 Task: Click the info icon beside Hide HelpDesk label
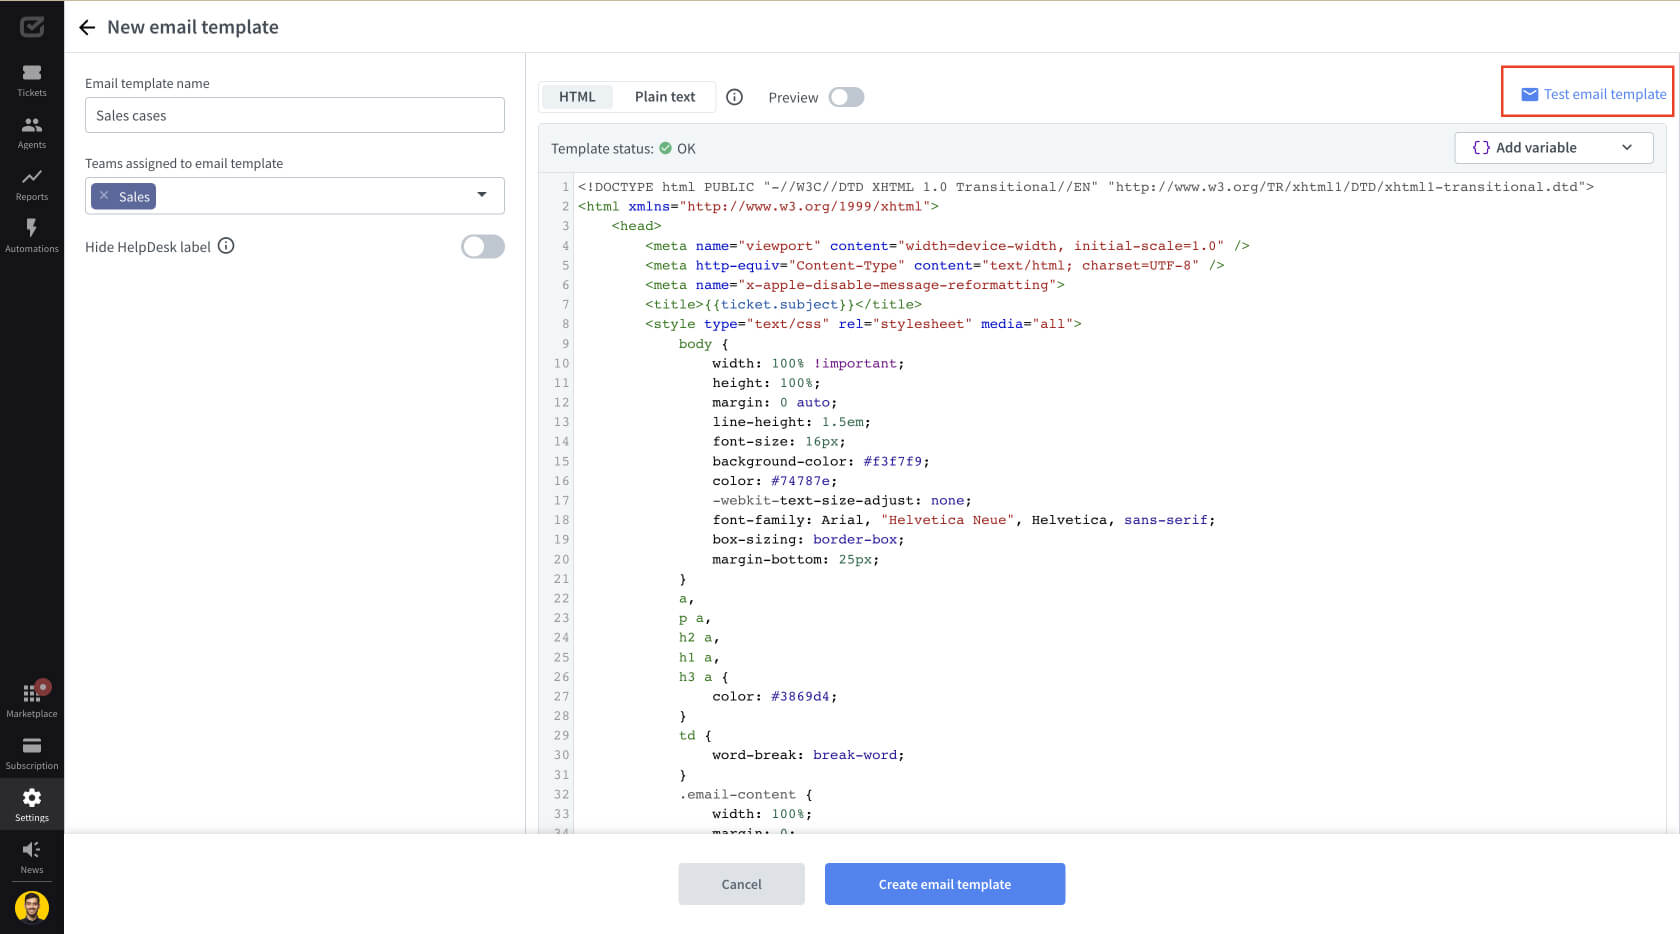click(226, 246)
